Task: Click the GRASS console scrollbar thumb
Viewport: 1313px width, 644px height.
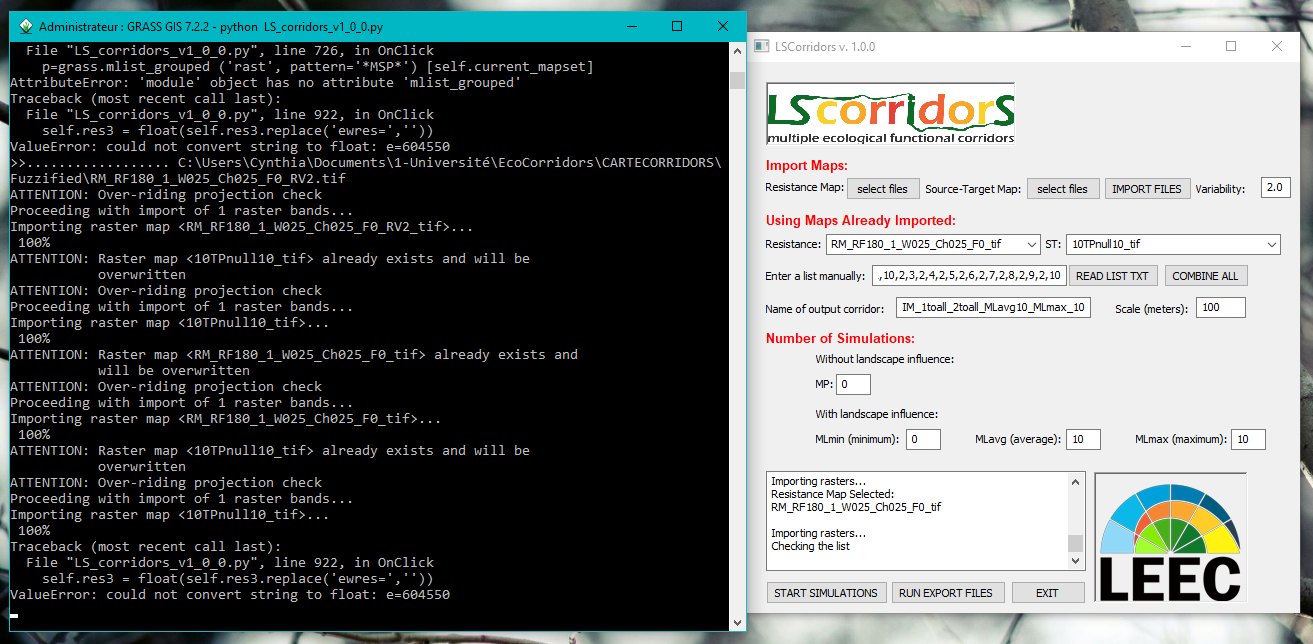Action: [x=738, y=80]
